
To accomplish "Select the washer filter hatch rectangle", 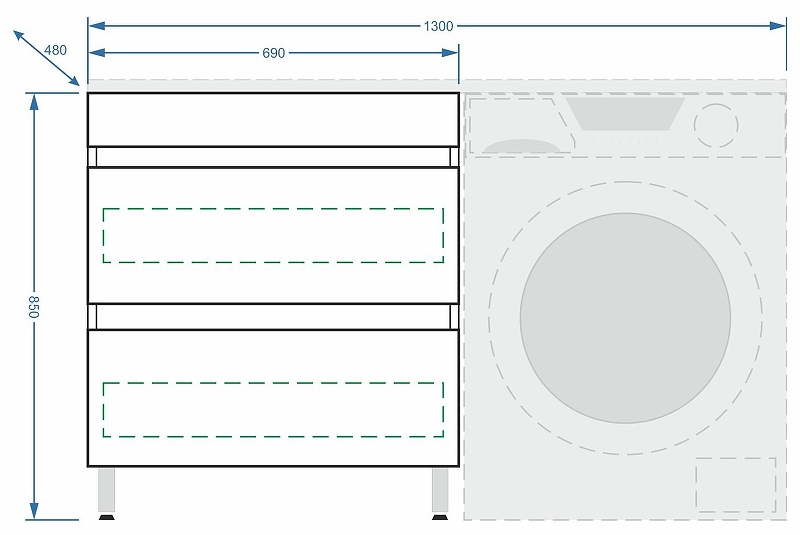I will point(735,485).
